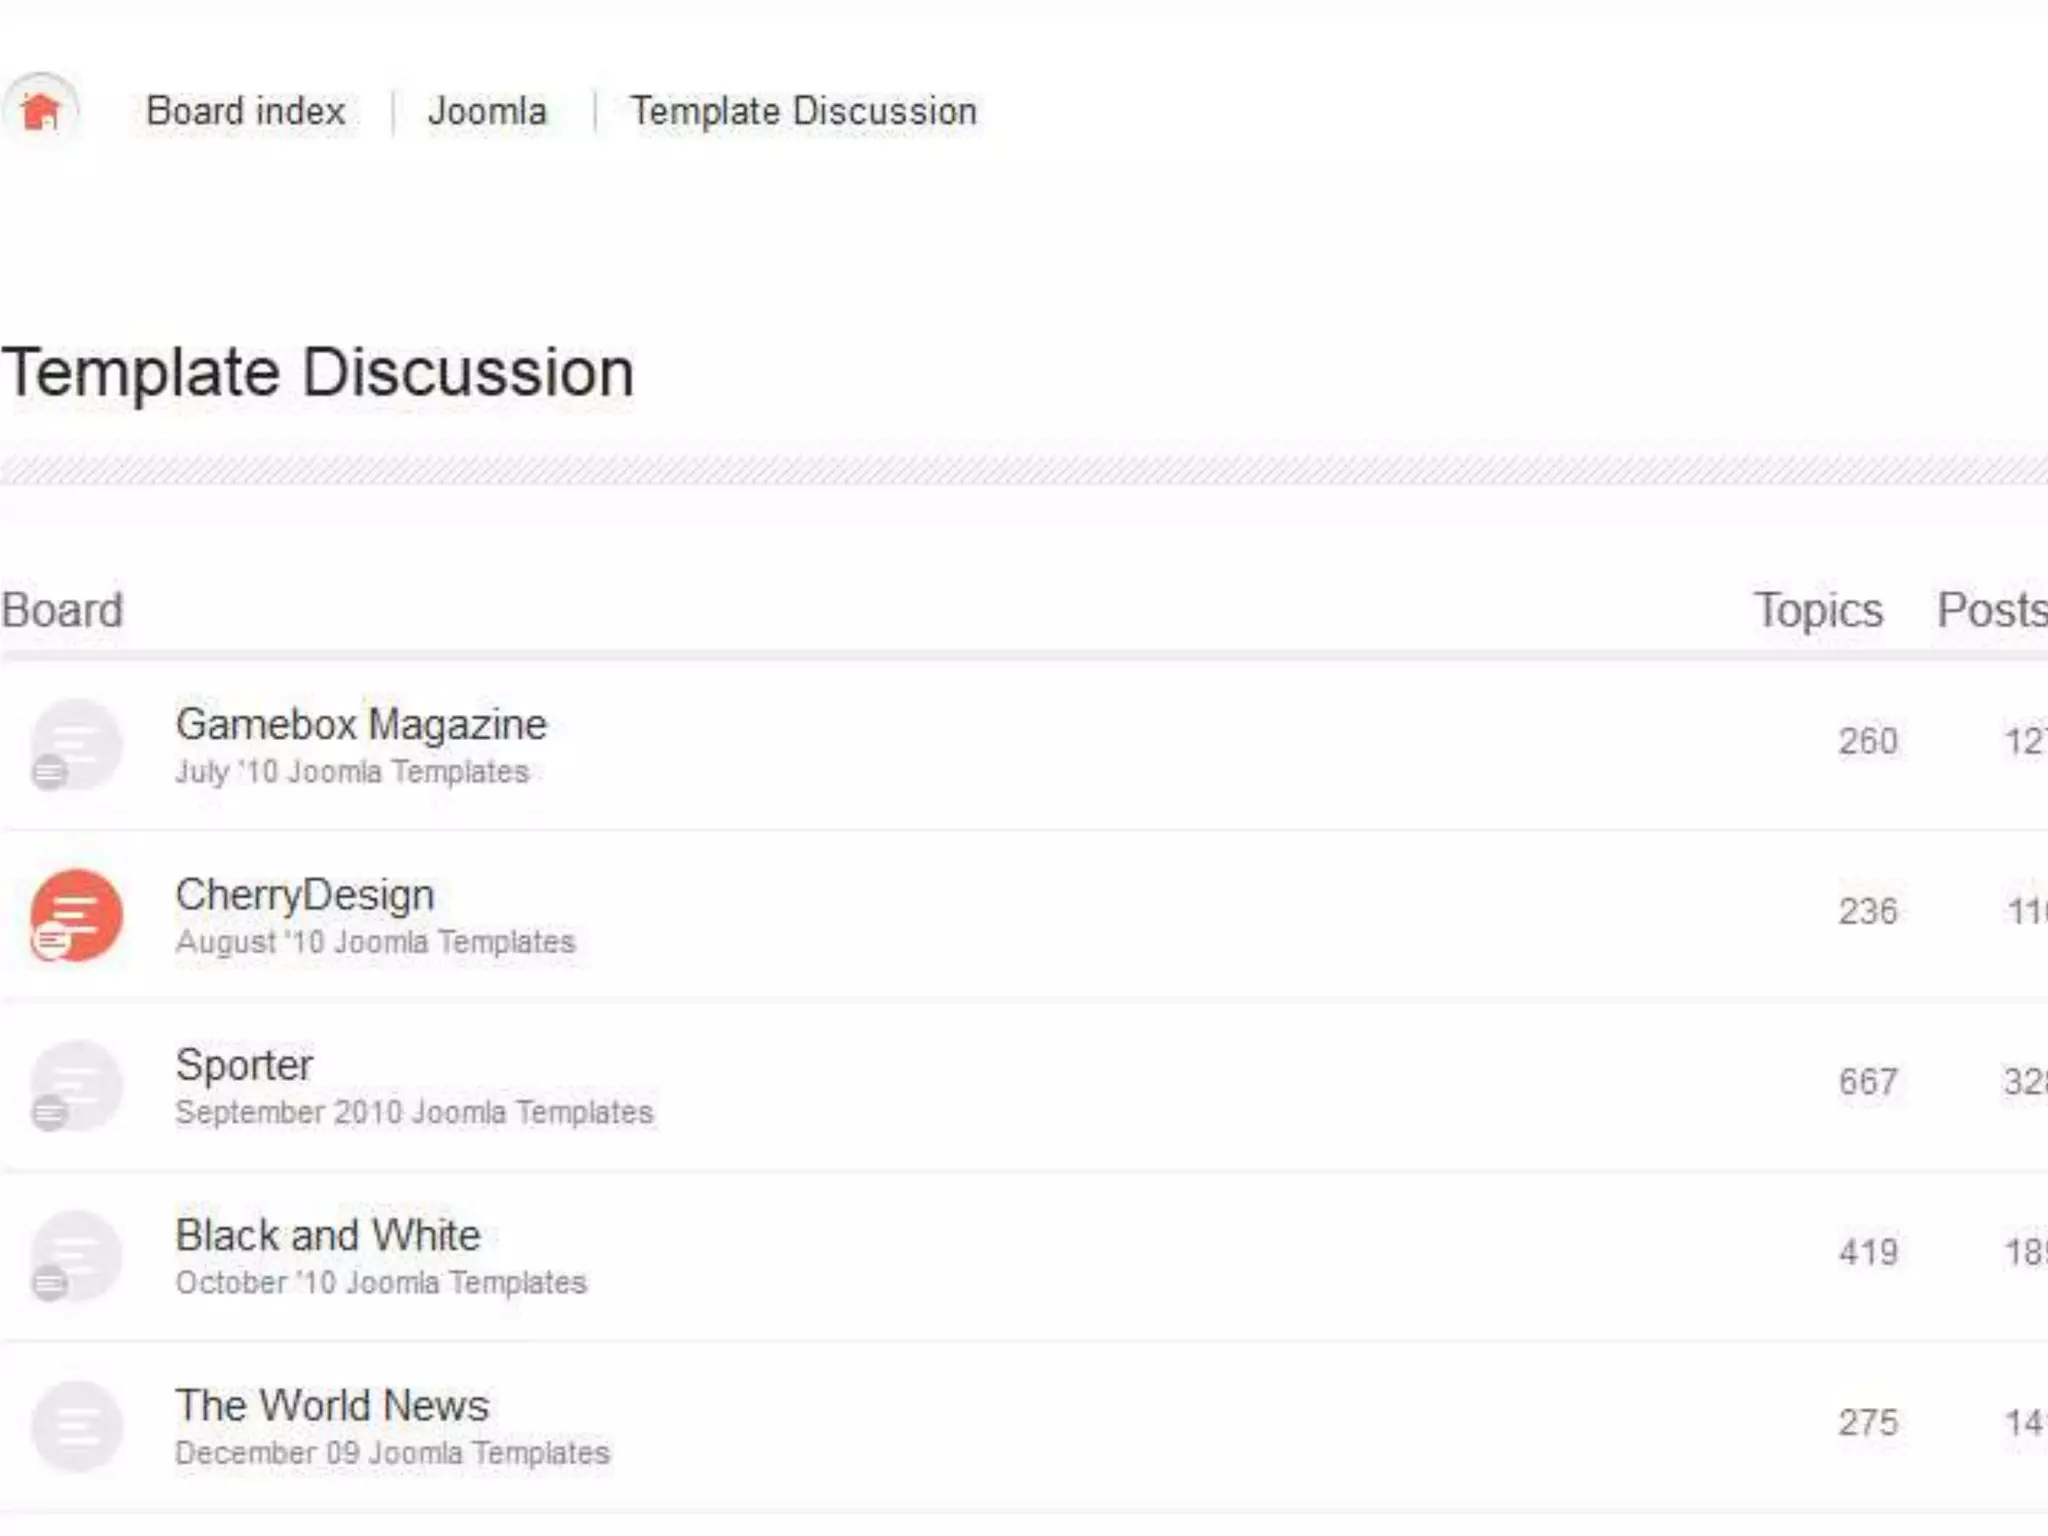Image resolution: width=2048 pixels, height=1536 pixels.
Task: Click the red home icon
Action: [x=41, y=111]
